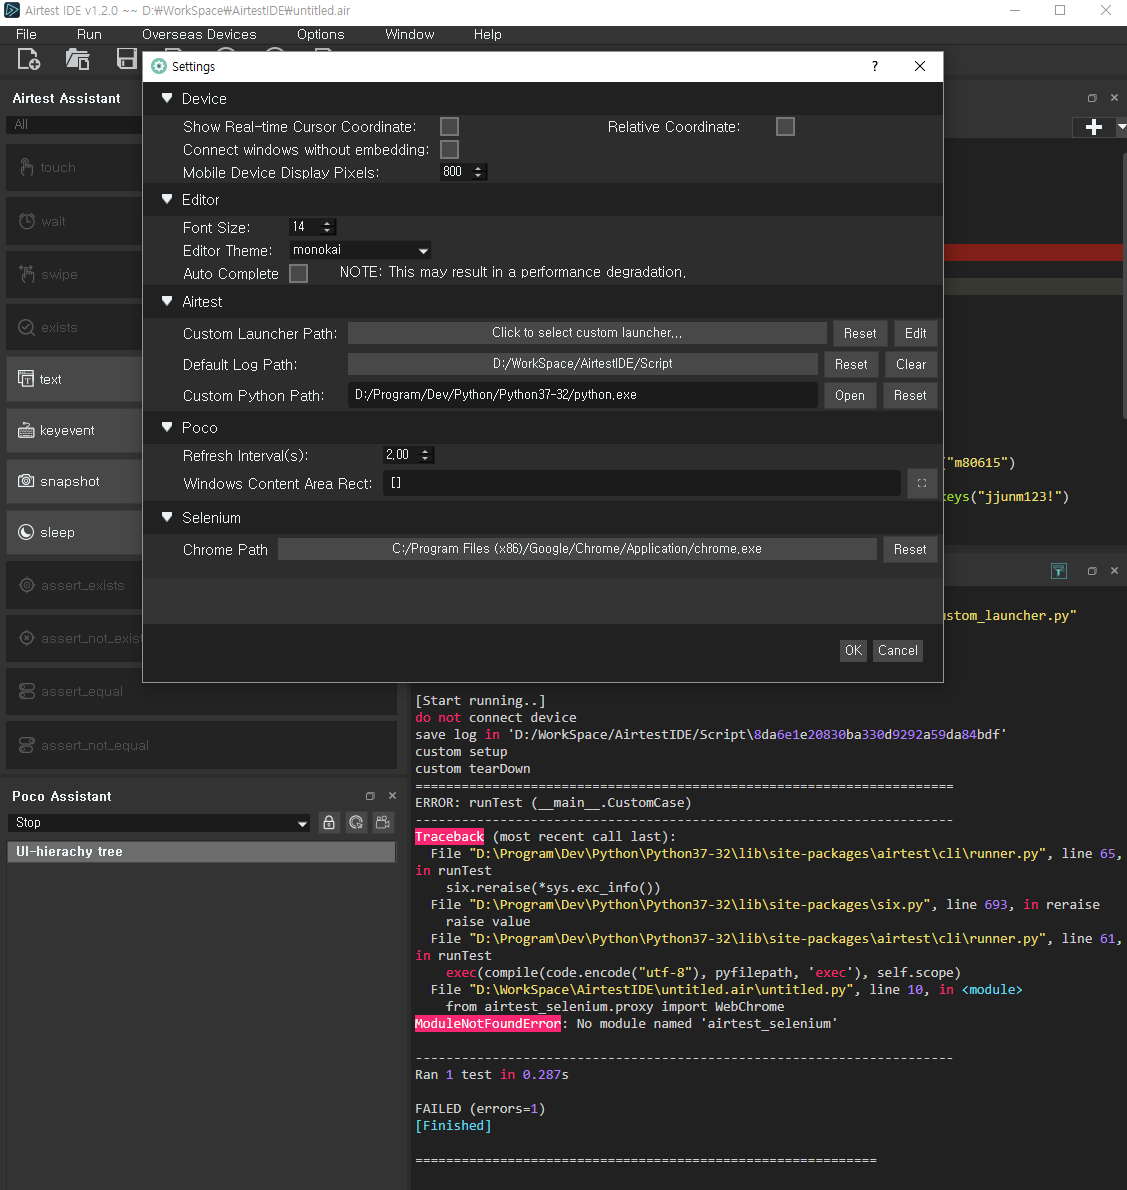Image resolution: width=1127 pixels, height=1190 pixels.
Task: Collapse the Airtest section
Action: coord(167,301)
